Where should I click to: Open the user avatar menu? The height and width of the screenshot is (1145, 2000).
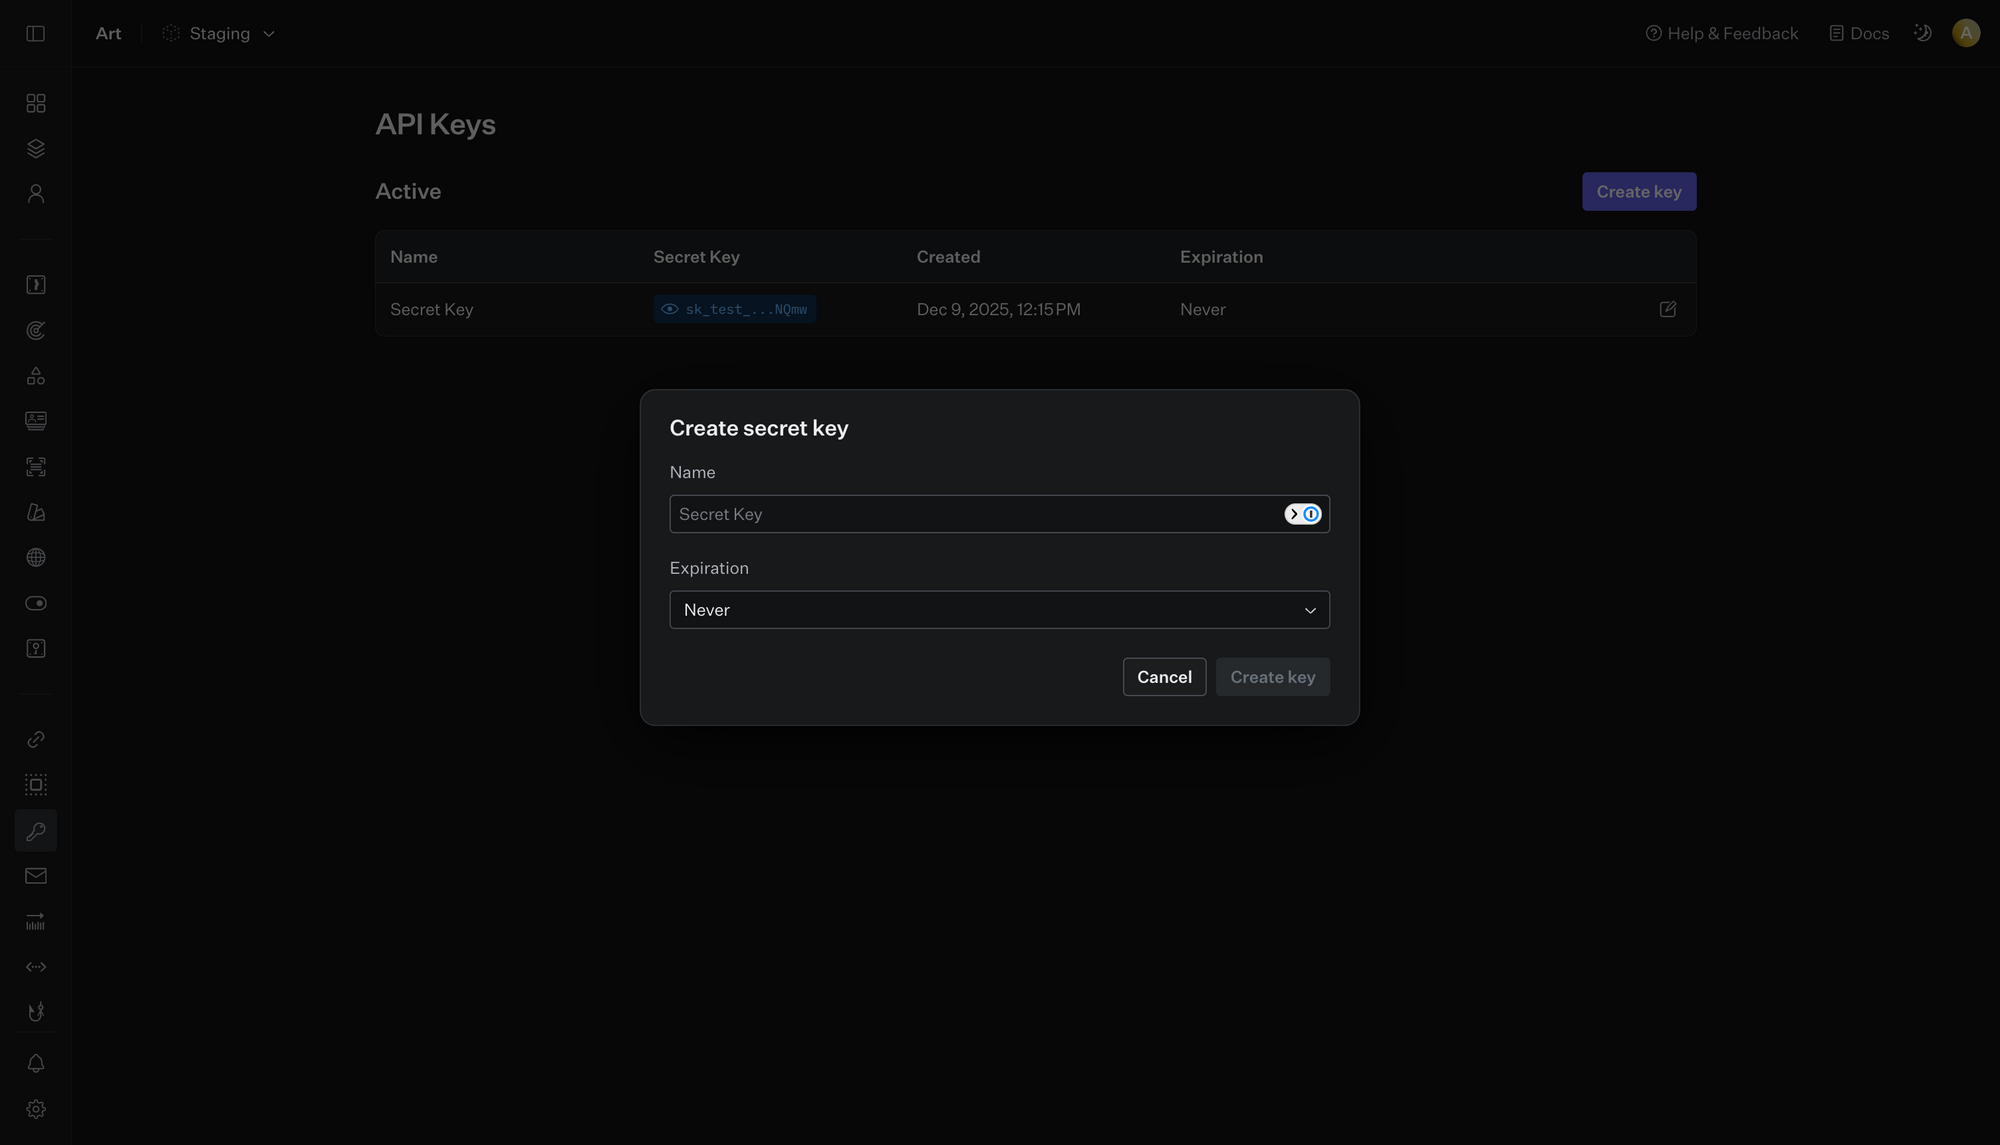click(x=1965, y=33)
